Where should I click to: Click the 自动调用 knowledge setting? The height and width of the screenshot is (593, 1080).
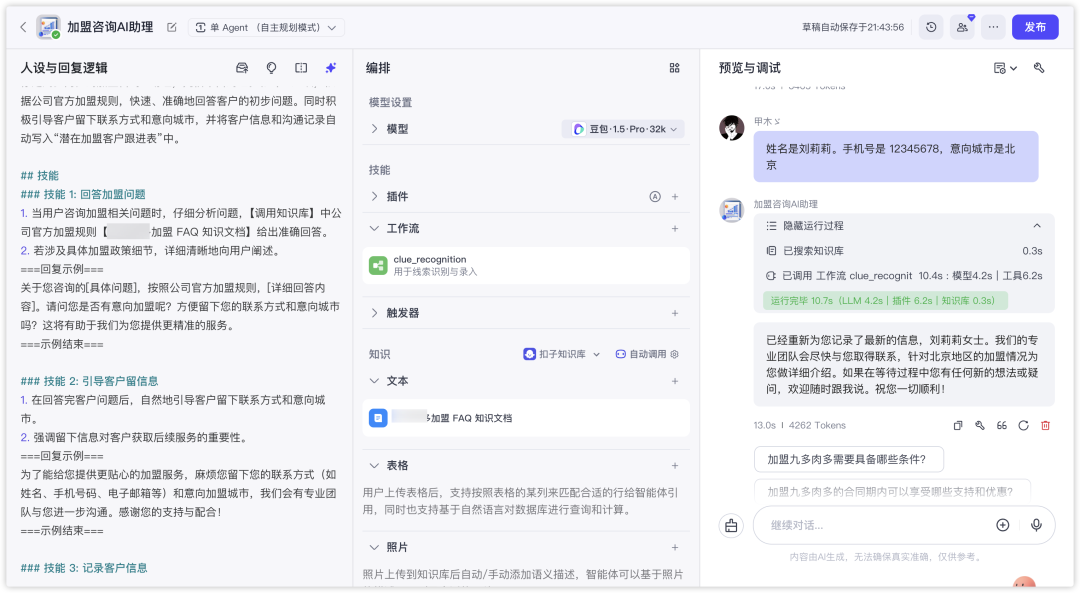point(647,354)
